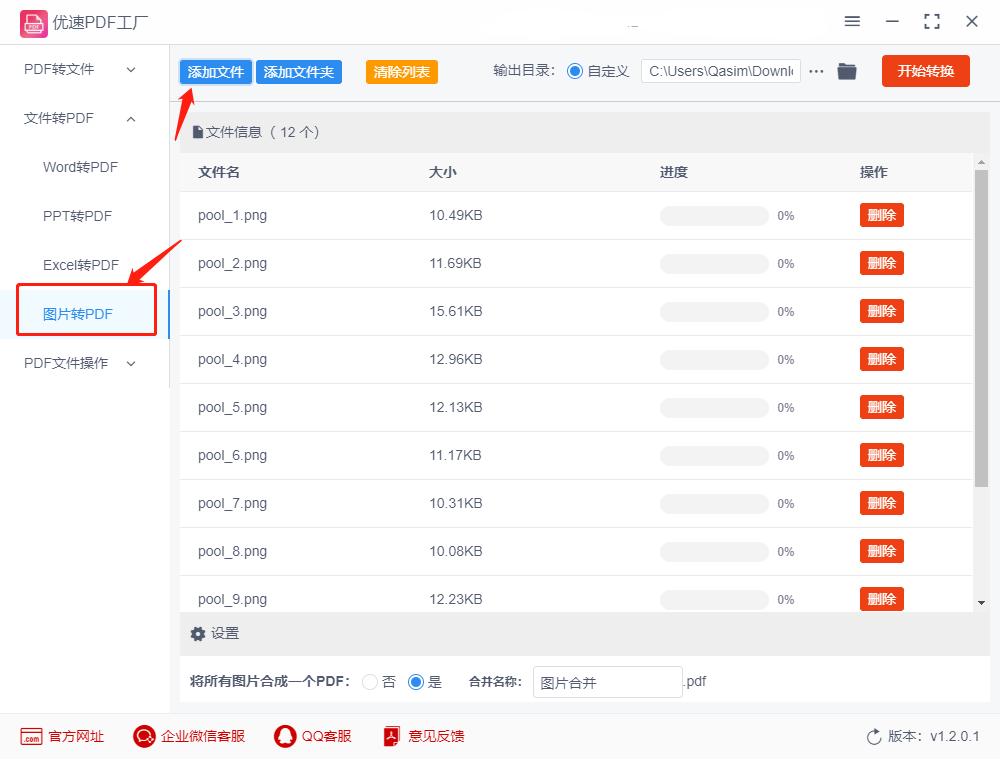The width and height of the screenshot is (1000, 760).
Task: Click the folder browse icon near output path
Action: (x=847, y=71)
